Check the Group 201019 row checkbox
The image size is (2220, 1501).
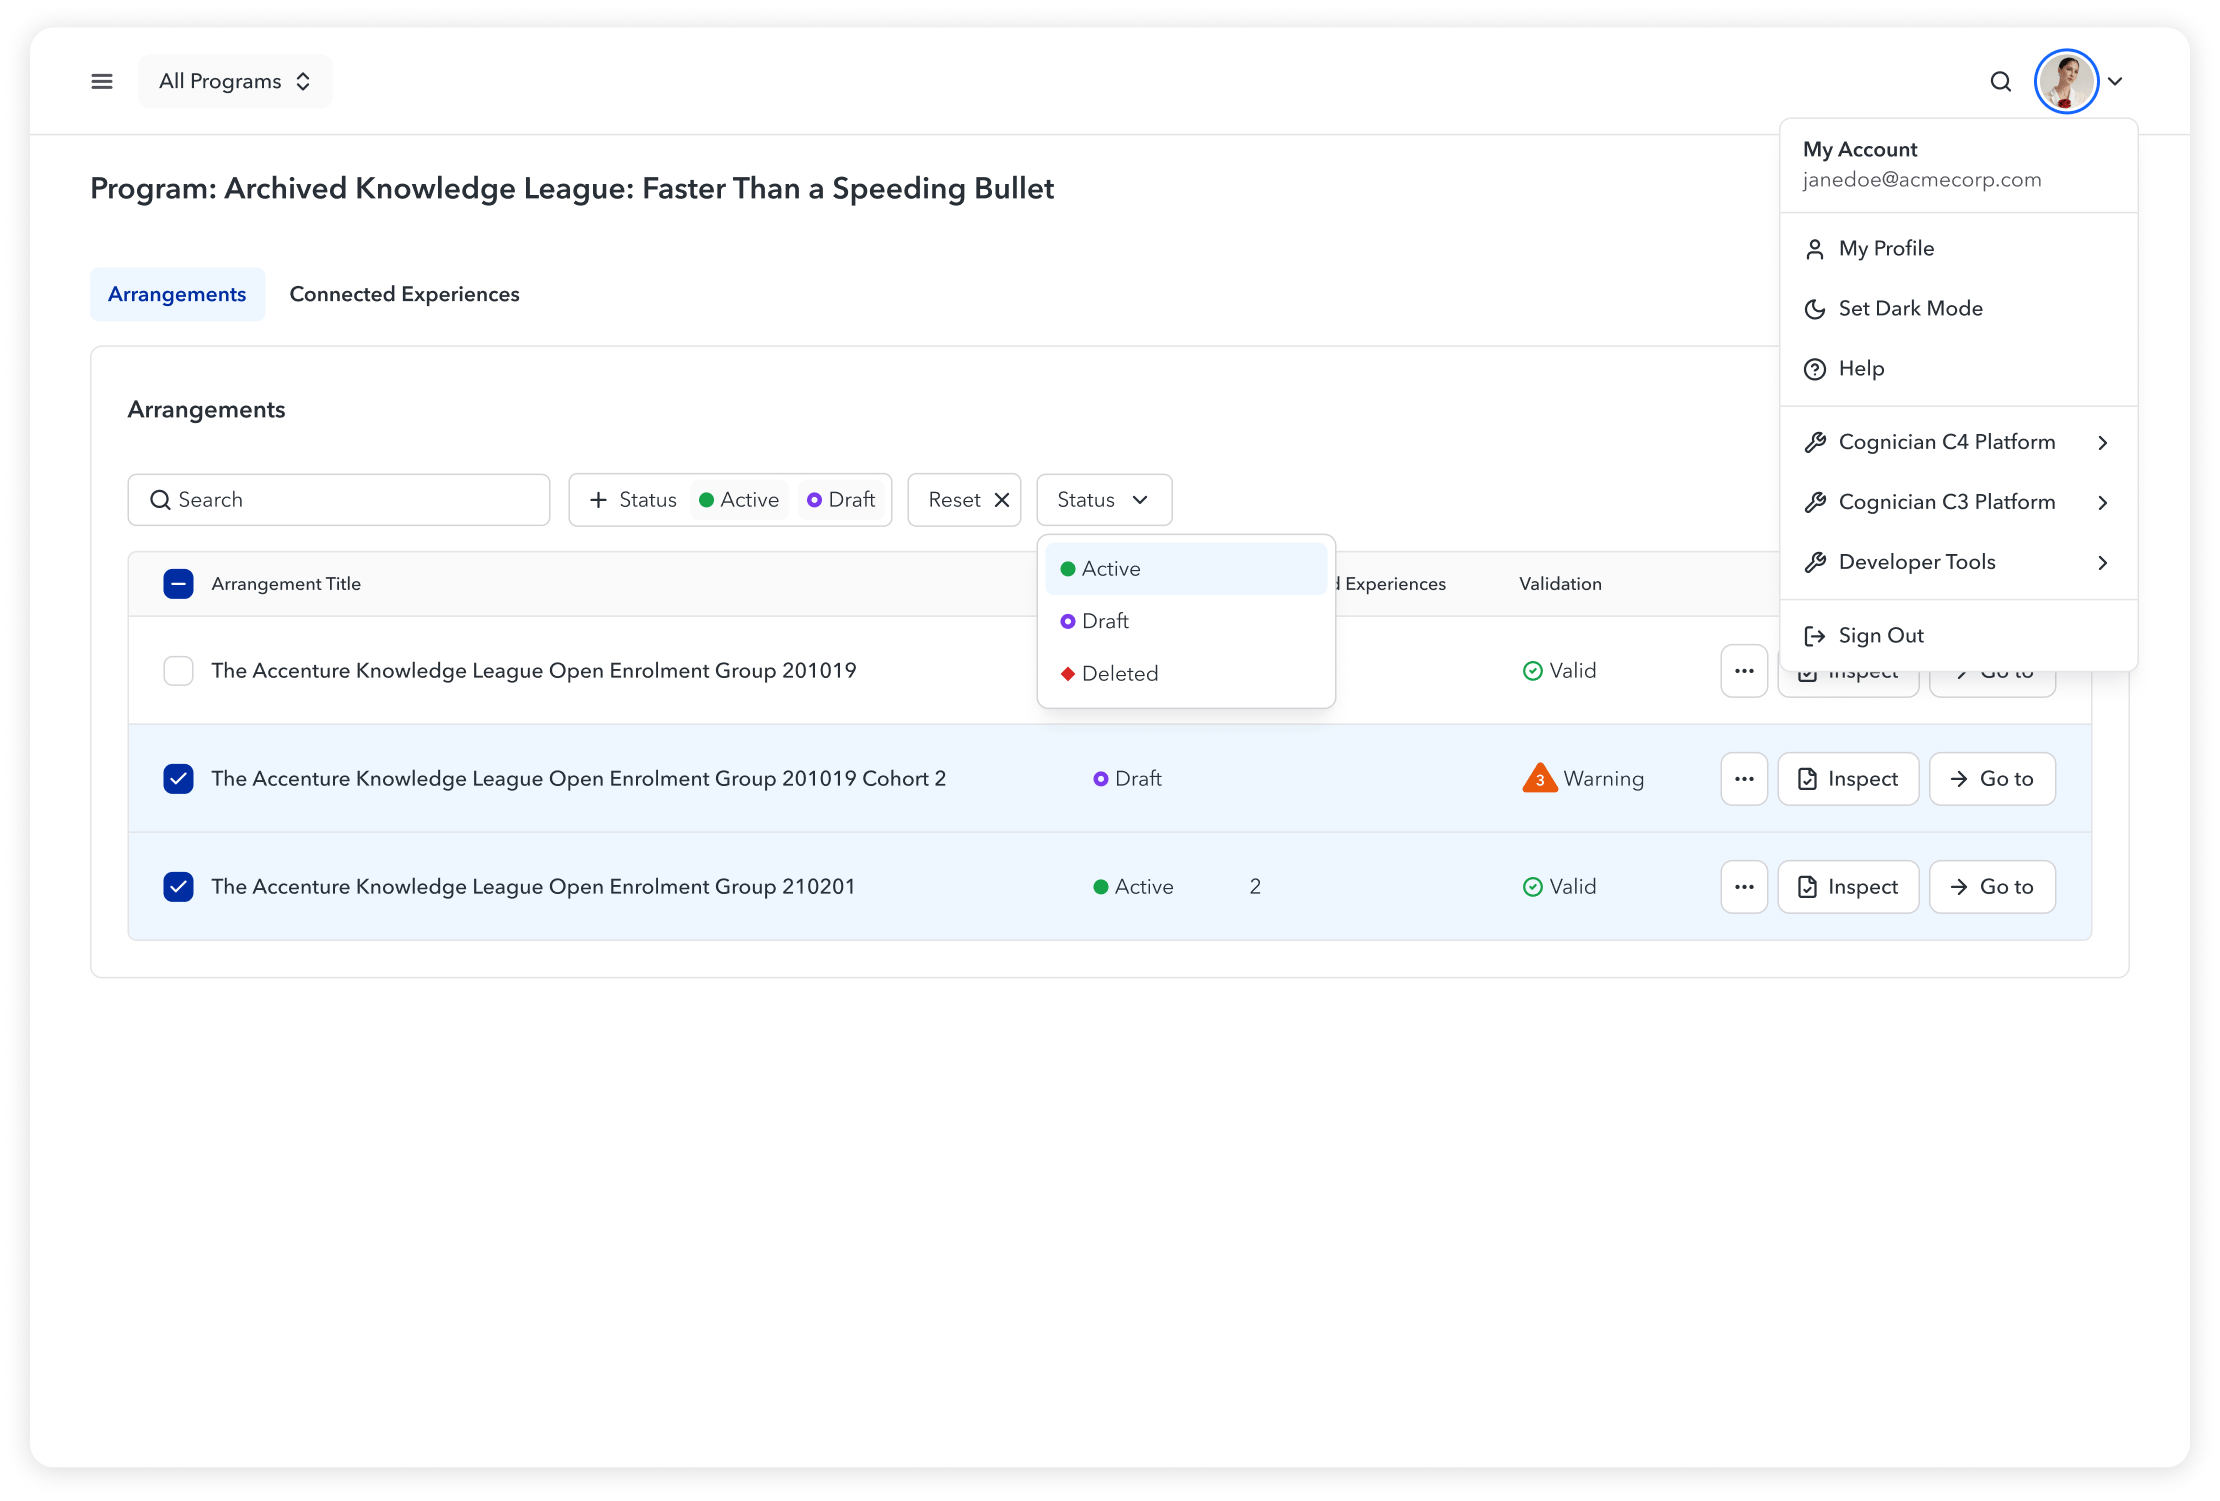coord(178,671)
